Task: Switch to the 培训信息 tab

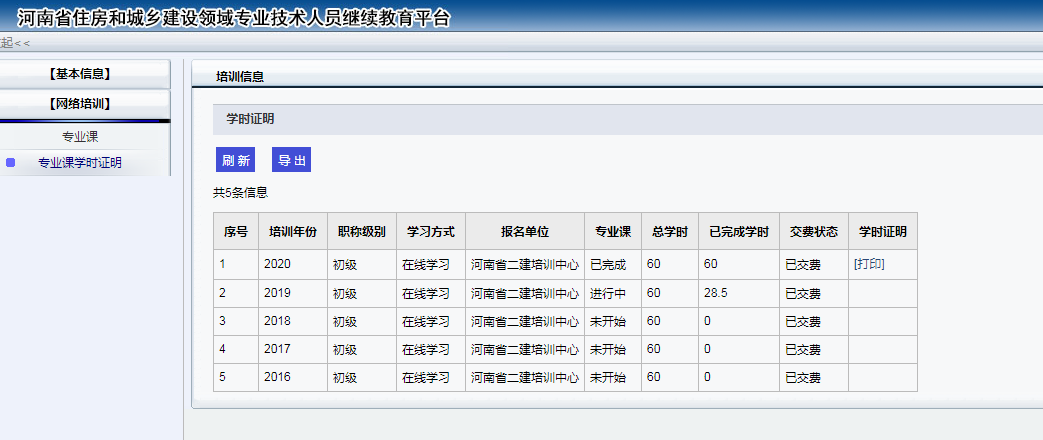Action: coord(240,77)
